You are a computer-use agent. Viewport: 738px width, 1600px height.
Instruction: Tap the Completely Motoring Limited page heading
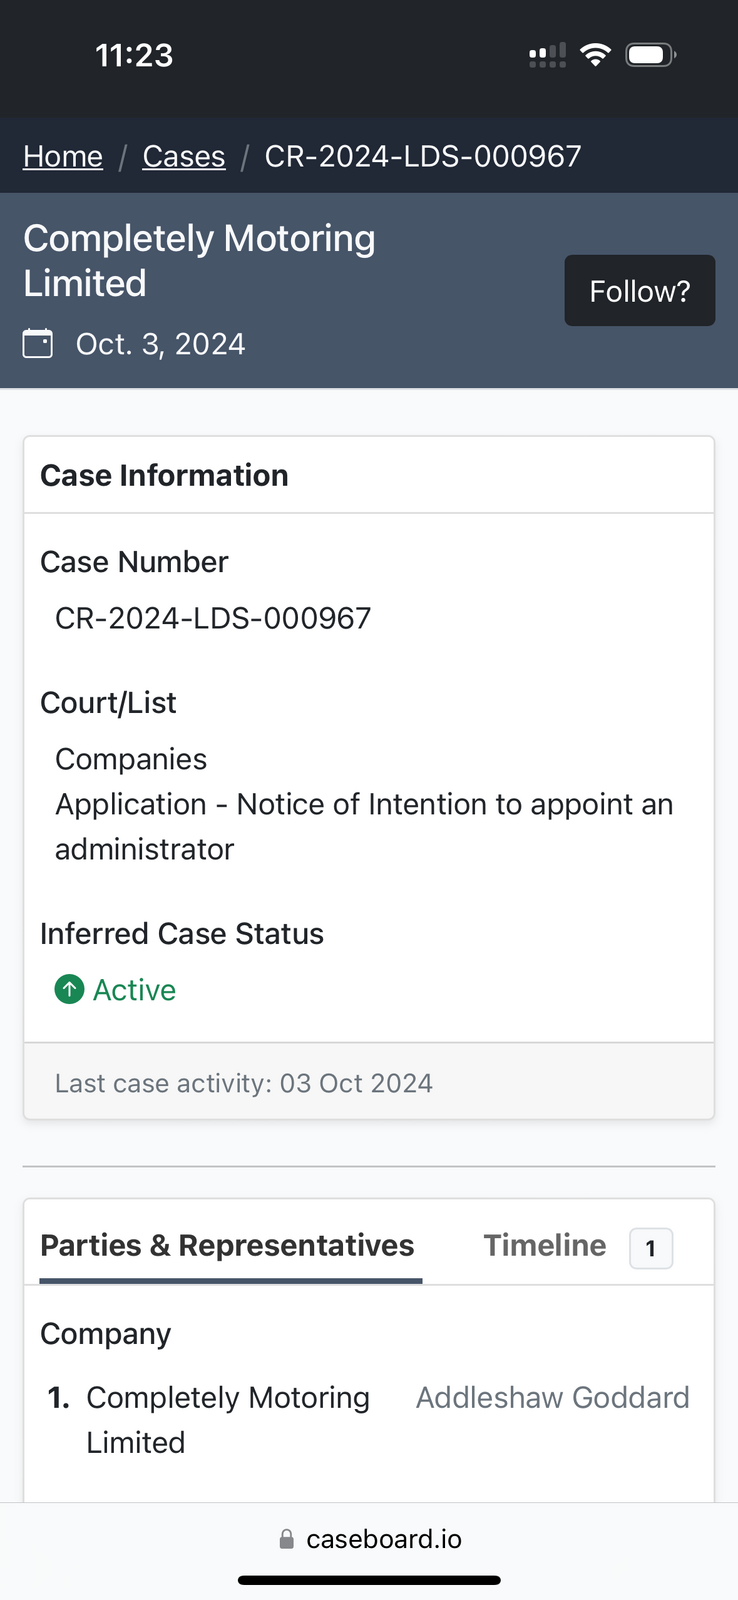pos(199,260)
